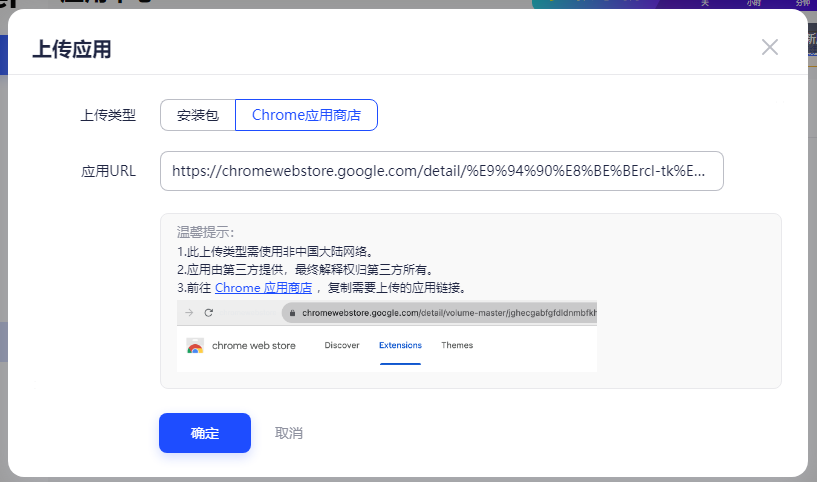817x482 pixels.
Task: Click the 应用URL field label
Action: tap(108, 171)
